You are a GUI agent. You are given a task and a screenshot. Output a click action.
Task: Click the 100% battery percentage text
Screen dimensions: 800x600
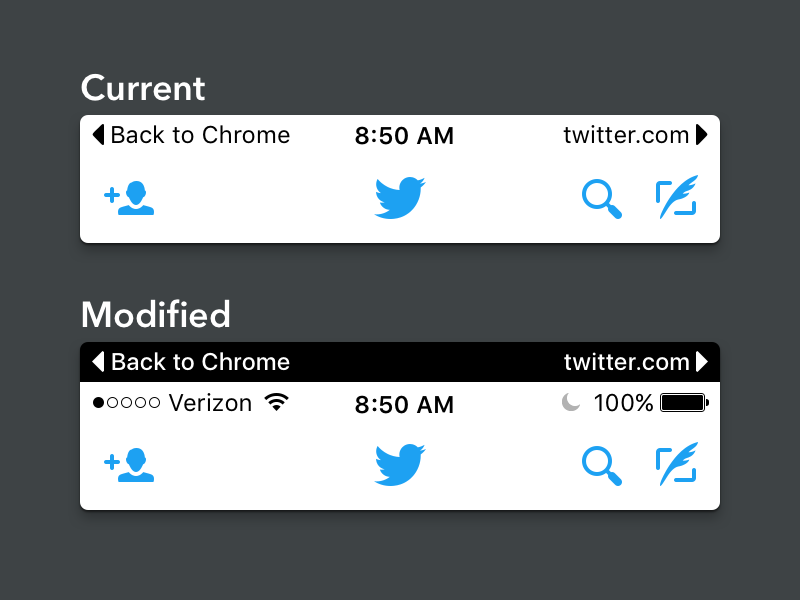click(623, 403)
